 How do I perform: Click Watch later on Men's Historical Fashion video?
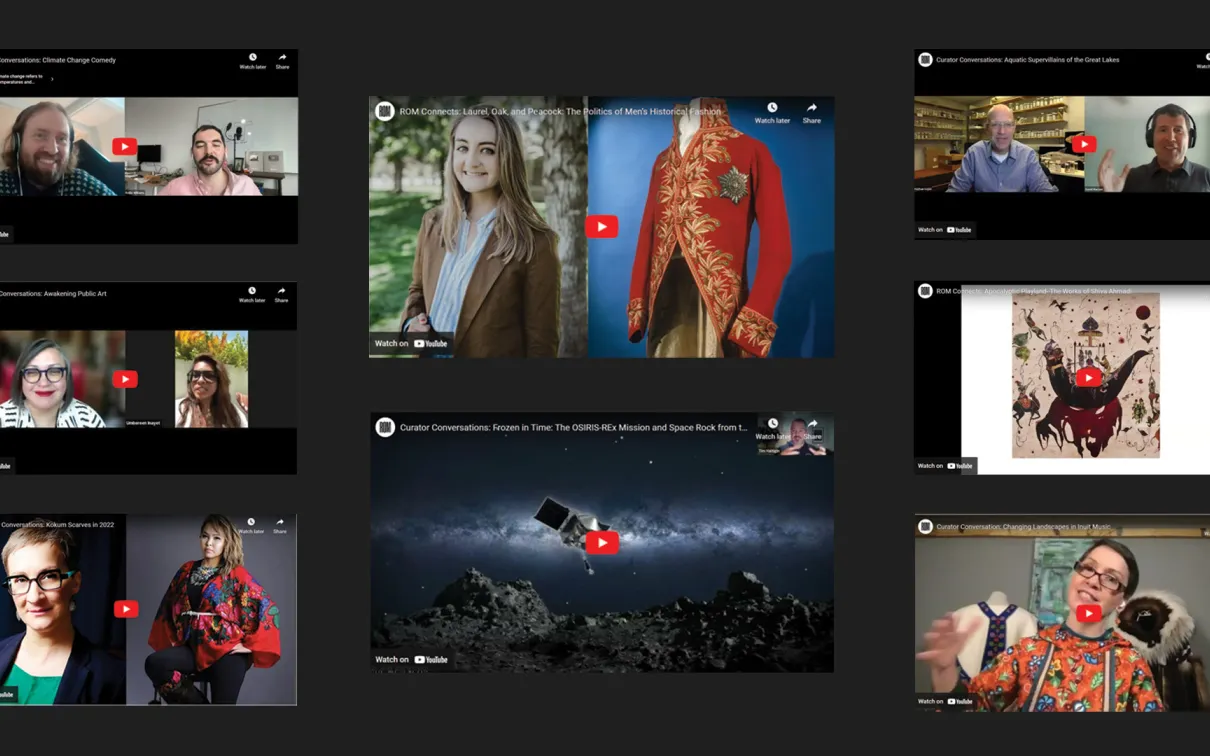(772, 112)
